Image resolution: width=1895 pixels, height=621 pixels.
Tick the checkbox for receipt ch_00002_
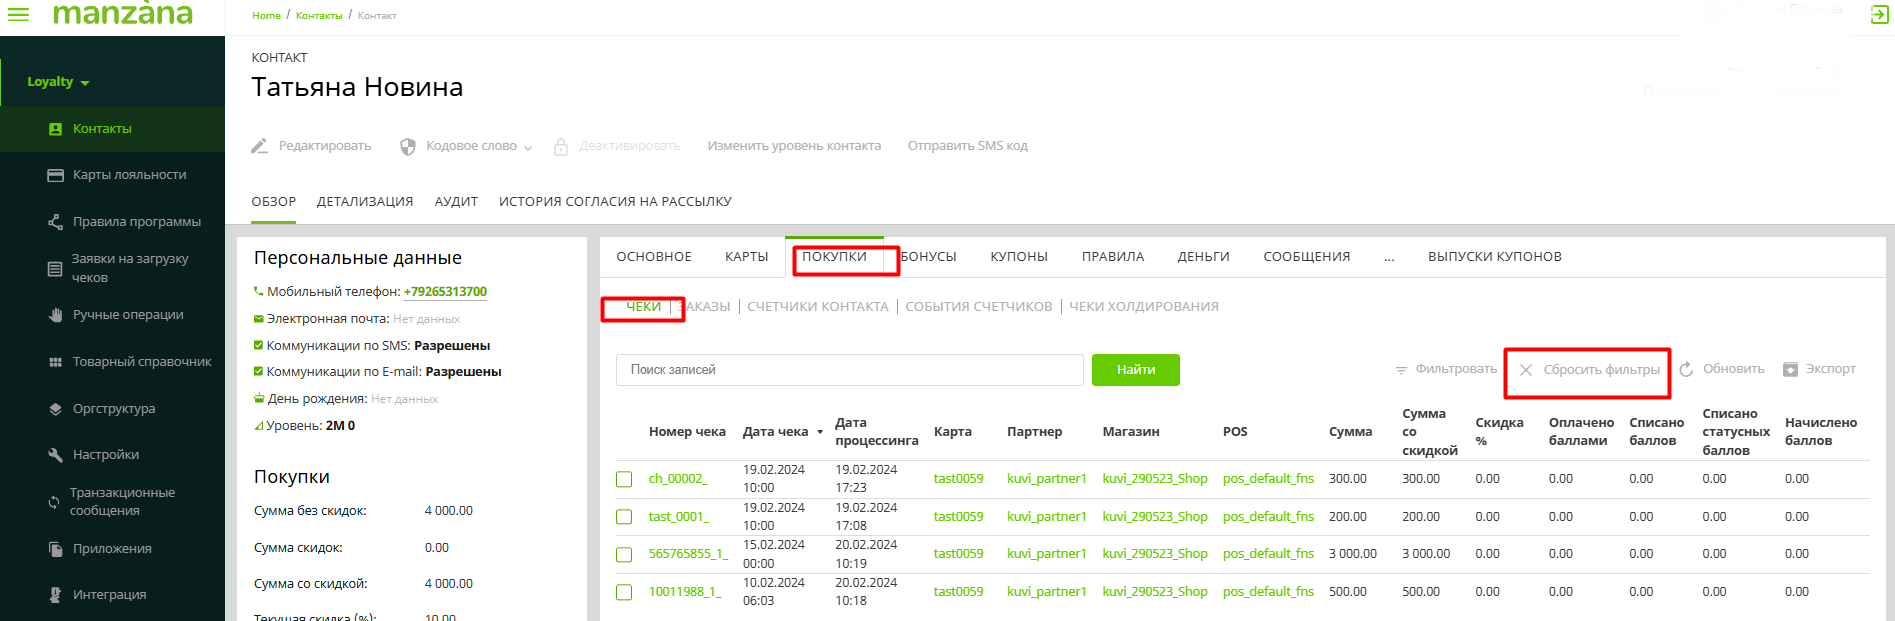tap(624, 479)
